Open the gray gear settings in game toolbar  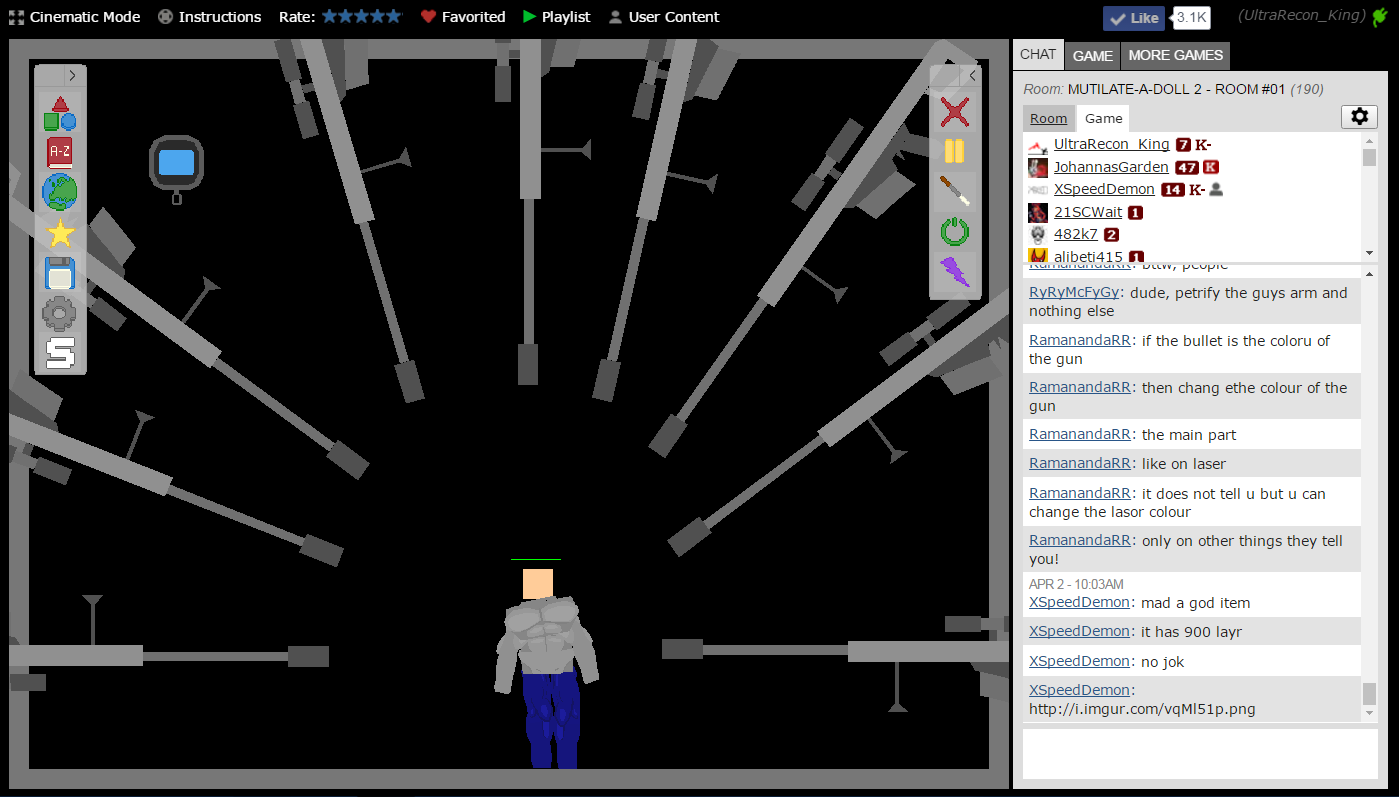(x=60, y=313)
